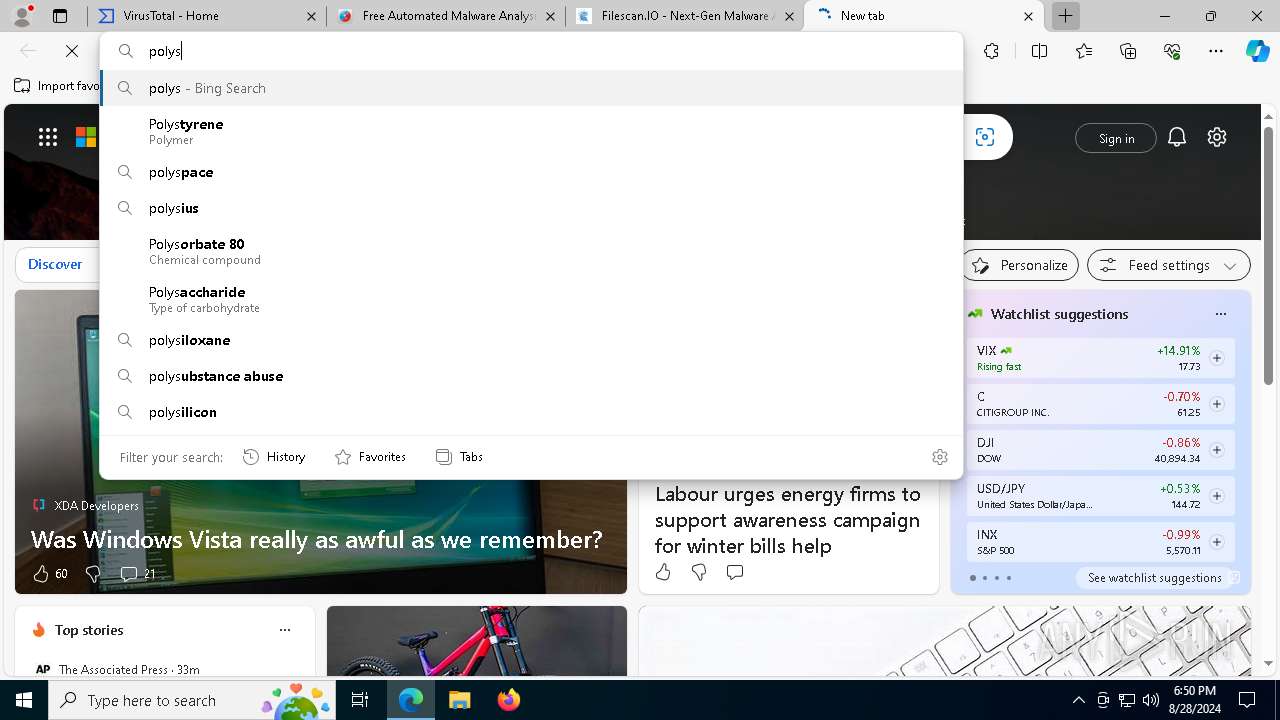Screen dimensions: 1280x720
Task: Open Top stories more options menu
Action: point(285,630)
